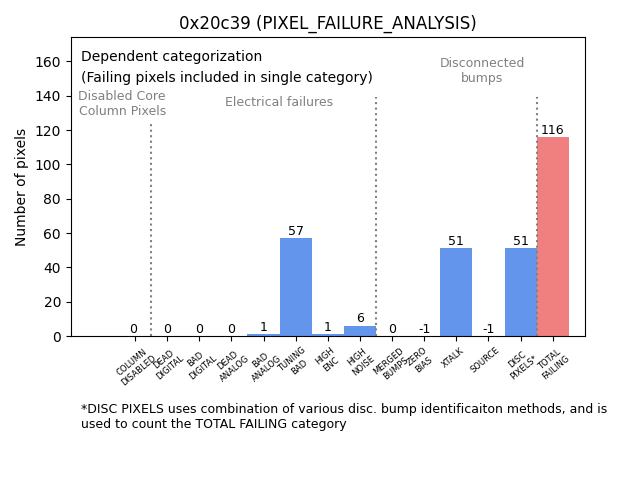Screen dimensions: 640x480
Task: Click the "Disconnected bumps" annotation
Action: 482,70
